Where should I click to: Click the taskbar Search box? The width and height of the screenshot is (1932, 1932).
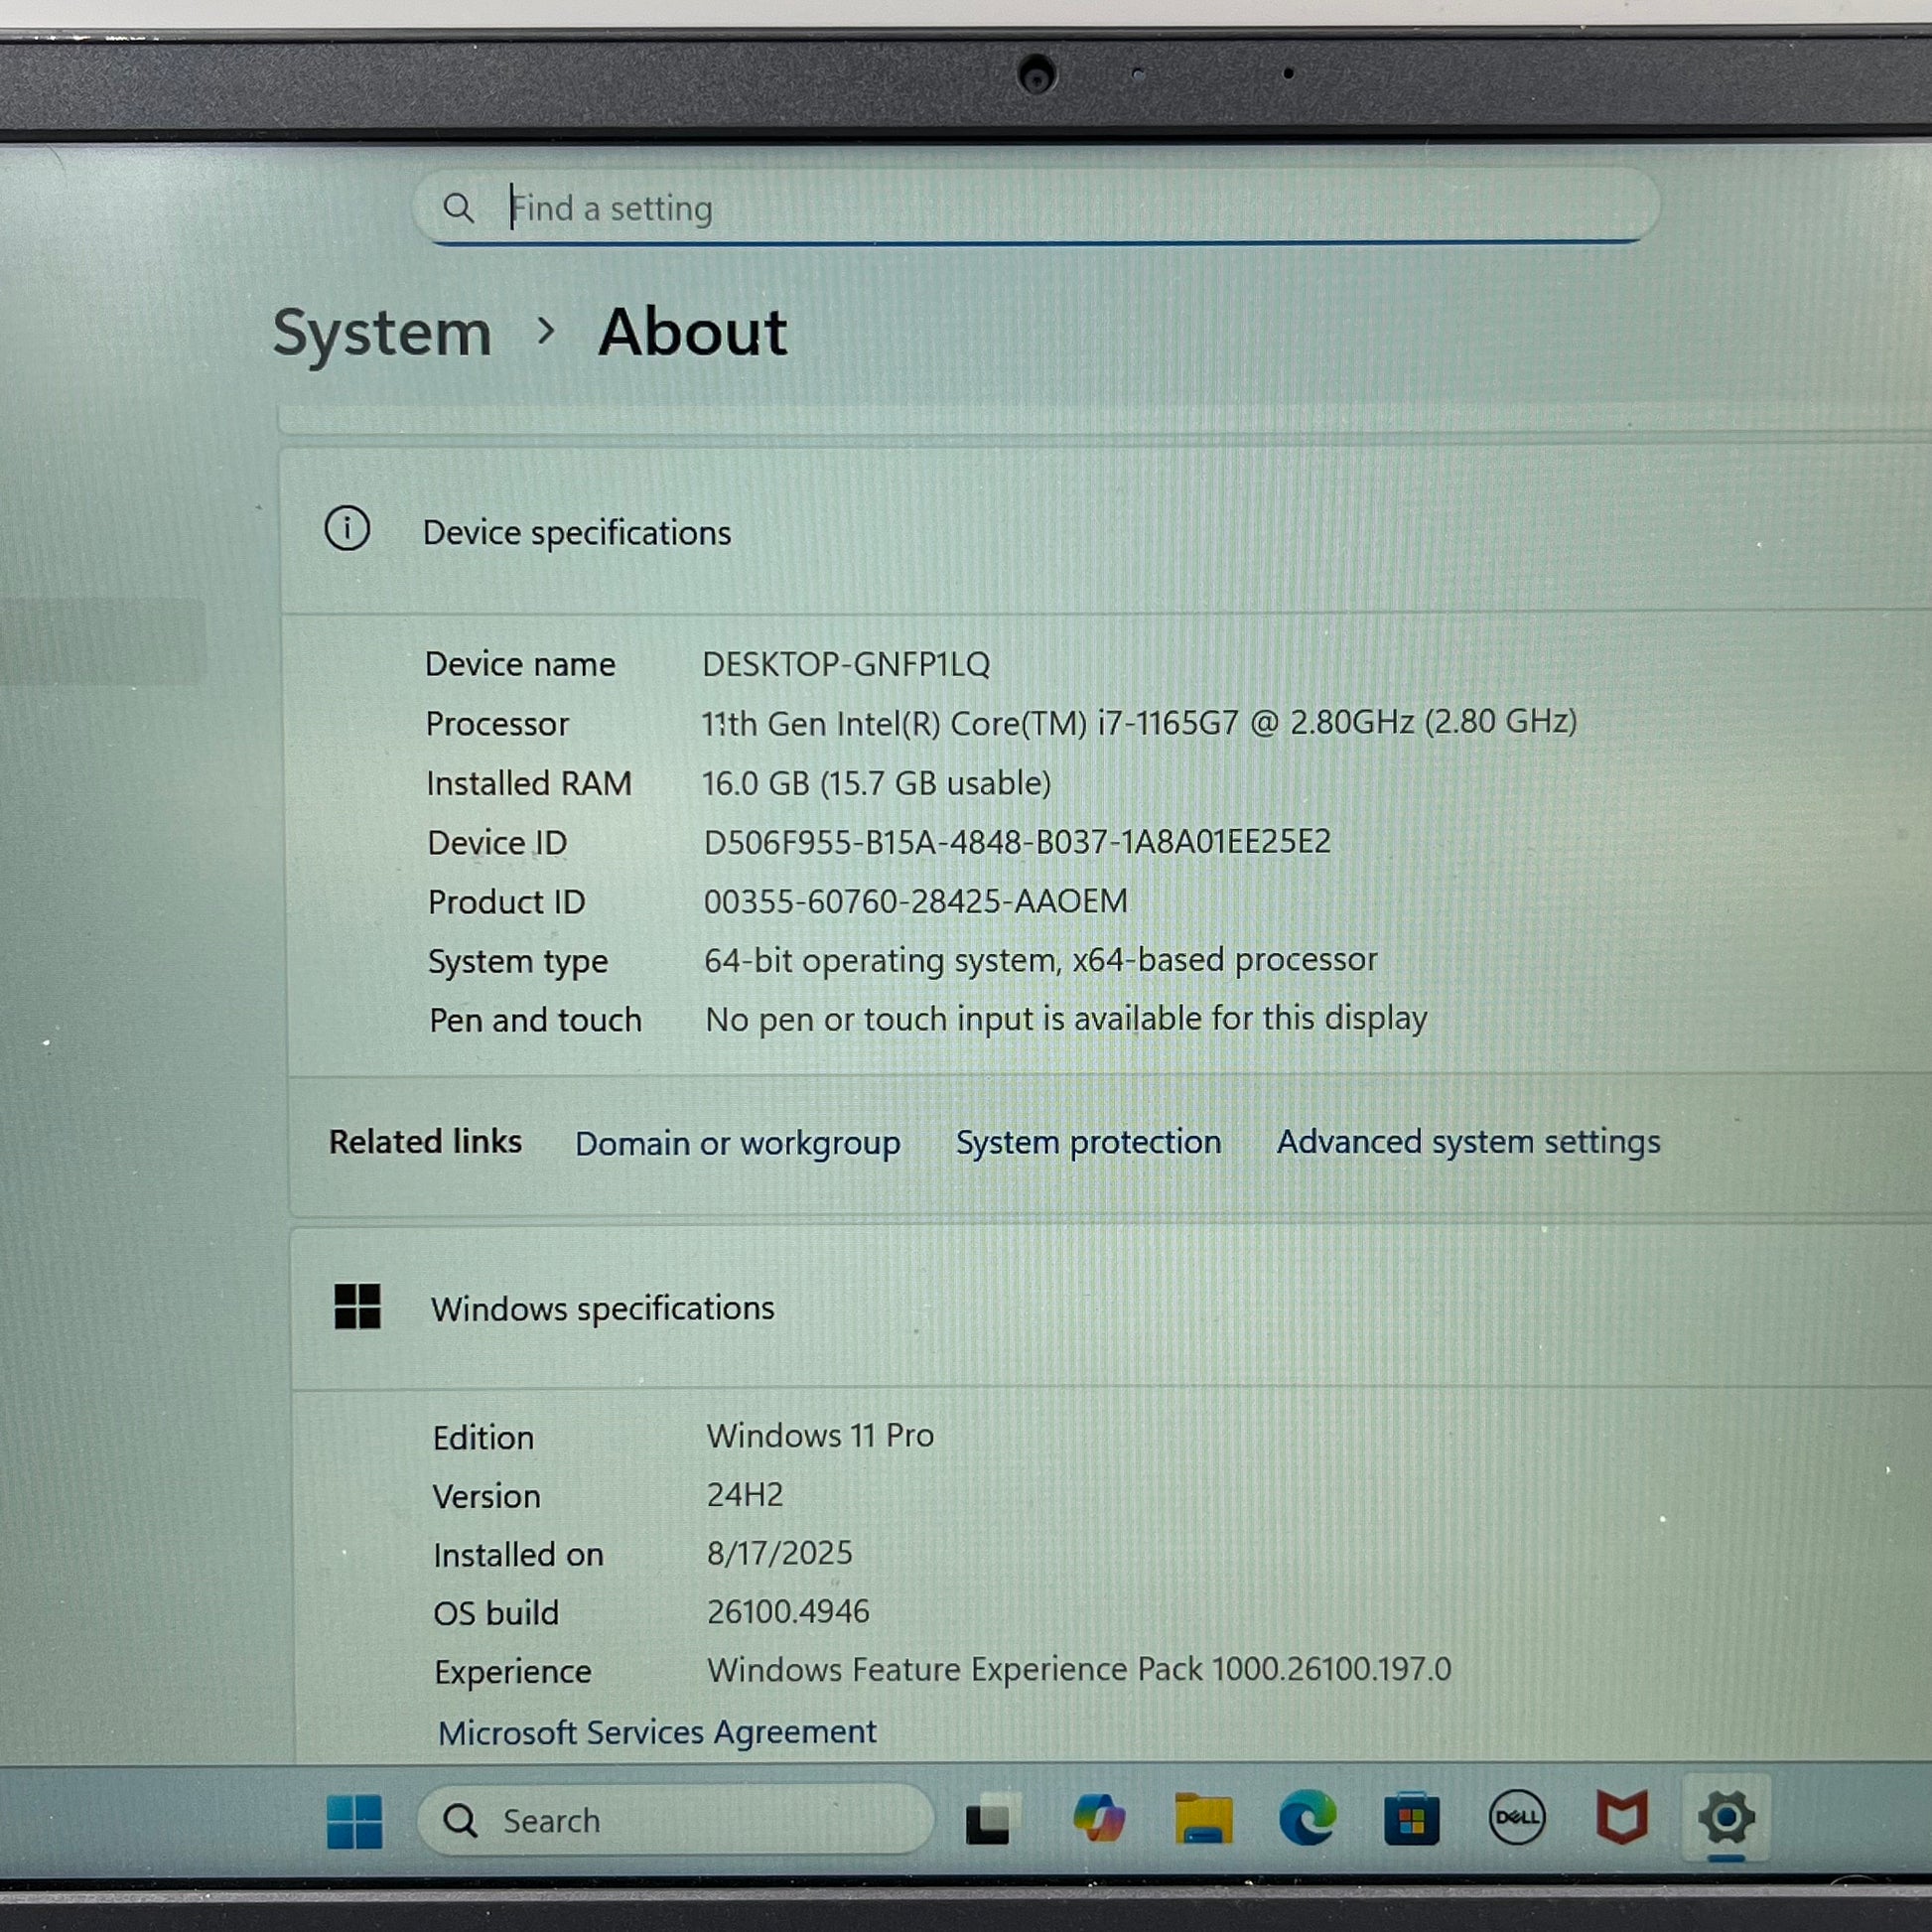(x=675, y=1820)
